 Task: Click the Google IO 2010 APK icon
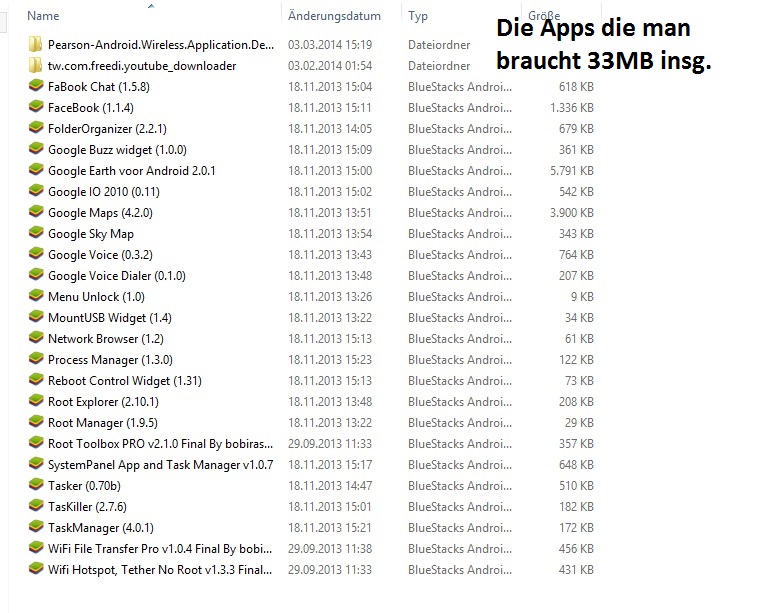click(36, 191)
